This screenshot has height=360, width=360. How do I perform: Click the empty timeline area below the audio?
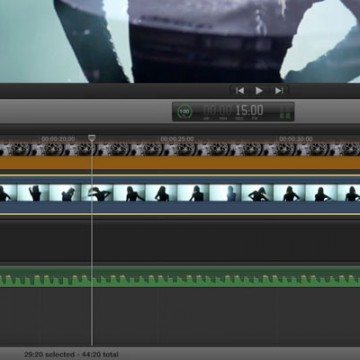(180, 317)
